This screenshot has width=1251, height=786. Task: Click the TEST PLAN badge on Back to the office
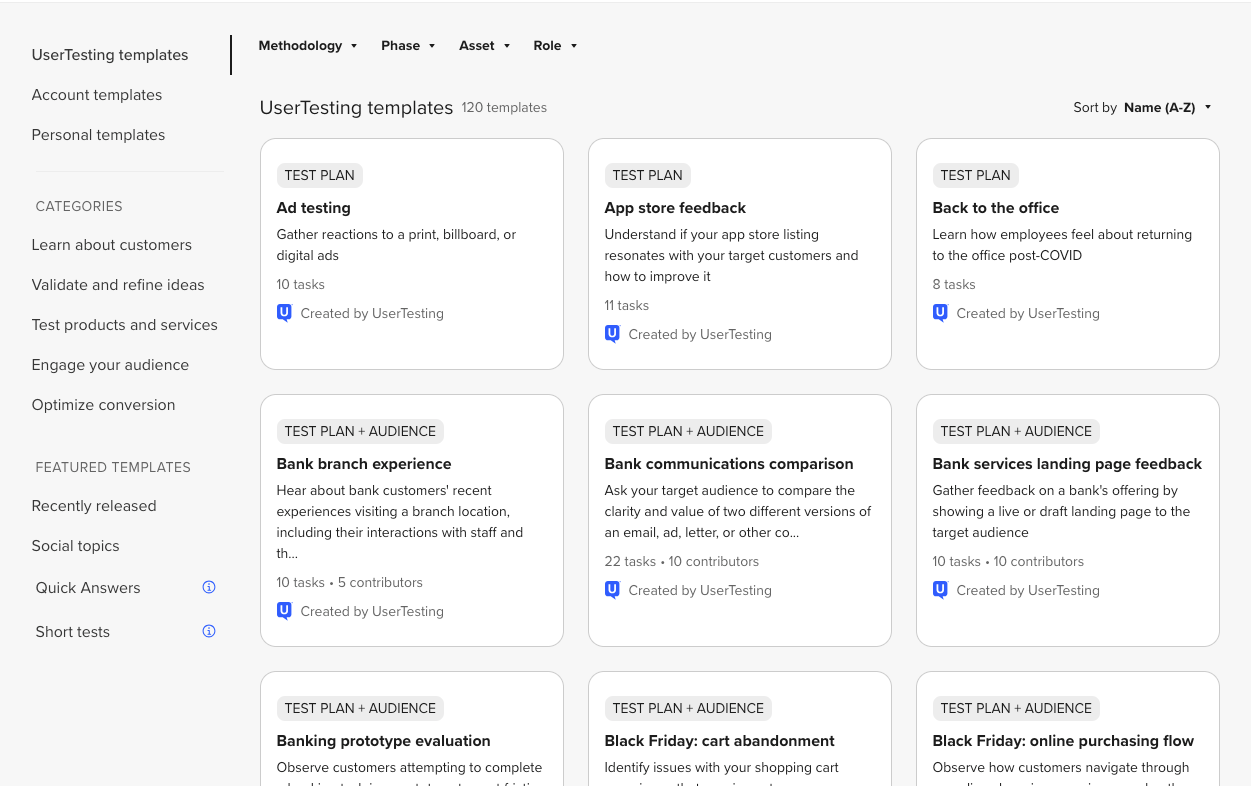click(x=976, y=175)
